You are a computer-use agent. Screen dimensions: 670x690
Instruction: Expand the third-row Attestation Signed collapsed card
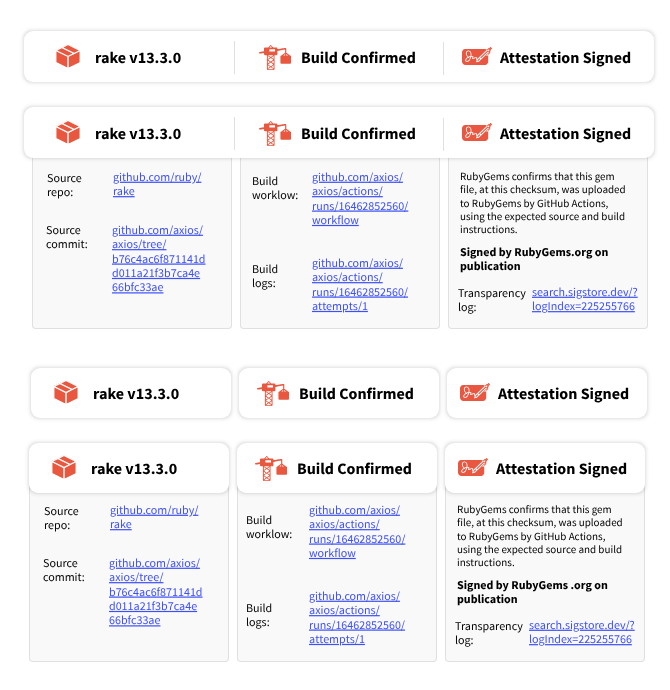tap(547, 393)
